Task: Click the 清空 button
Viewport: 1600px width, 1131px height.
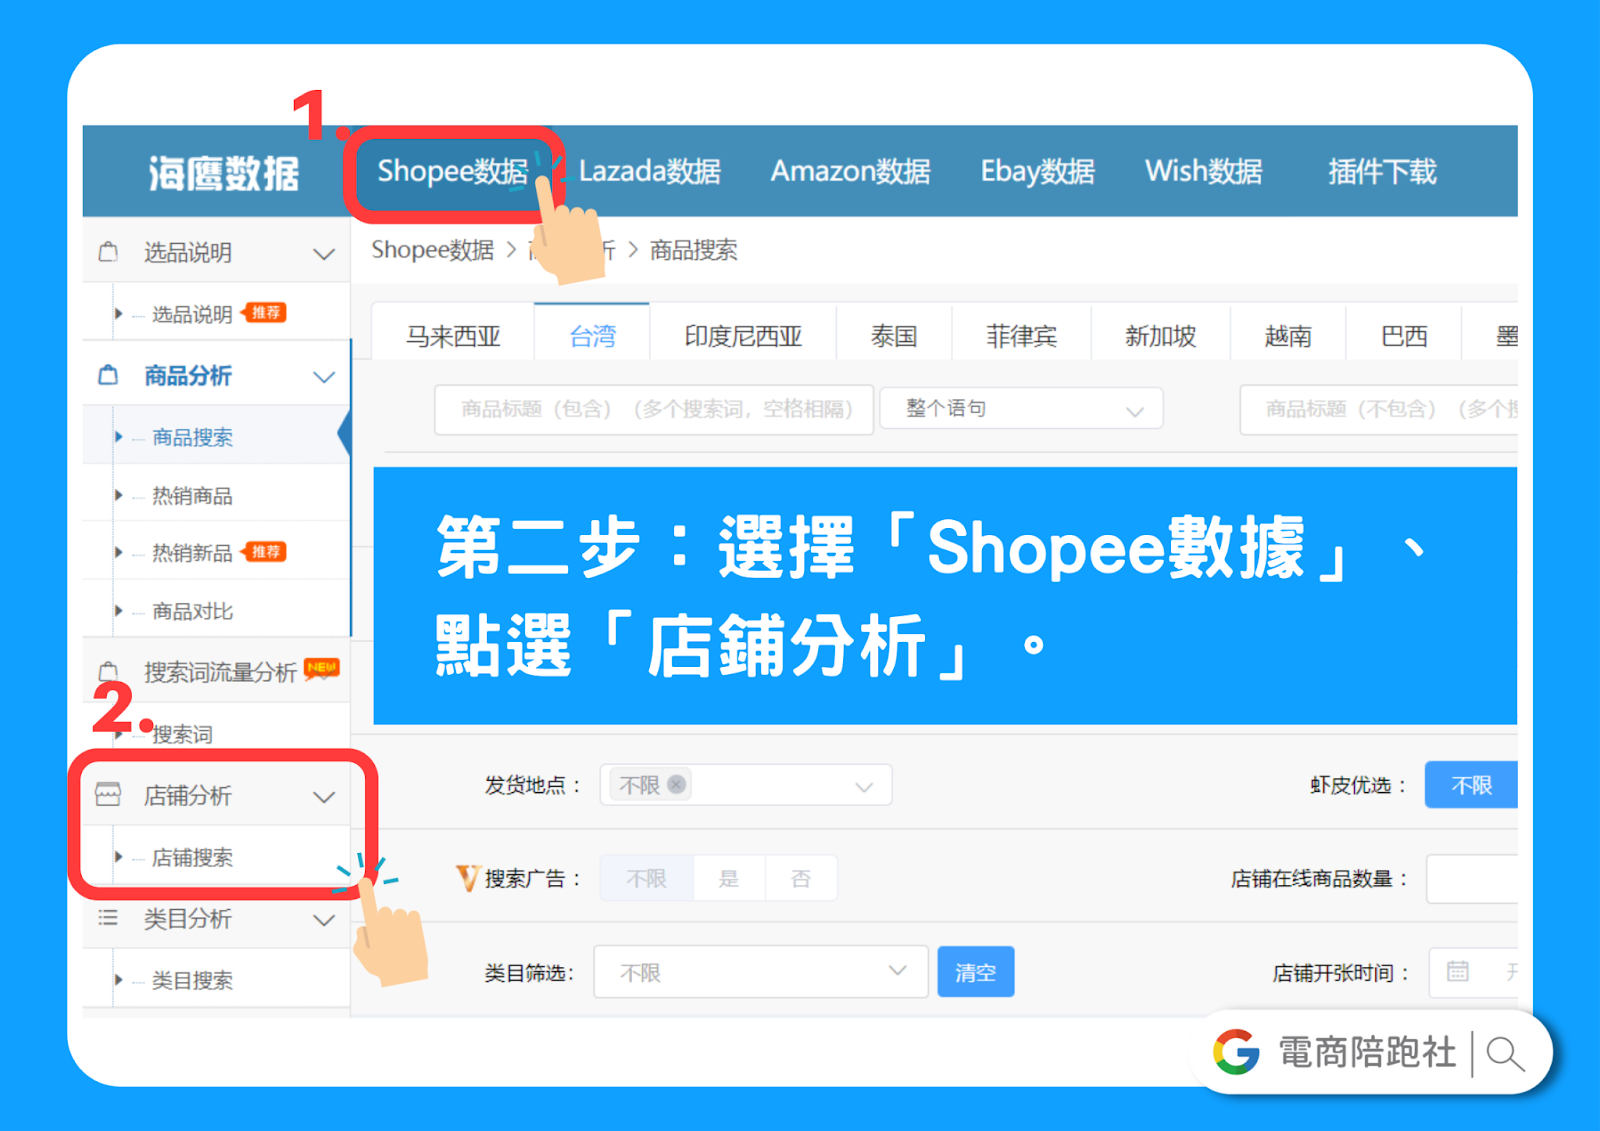Action: click(x=975, y=972)
